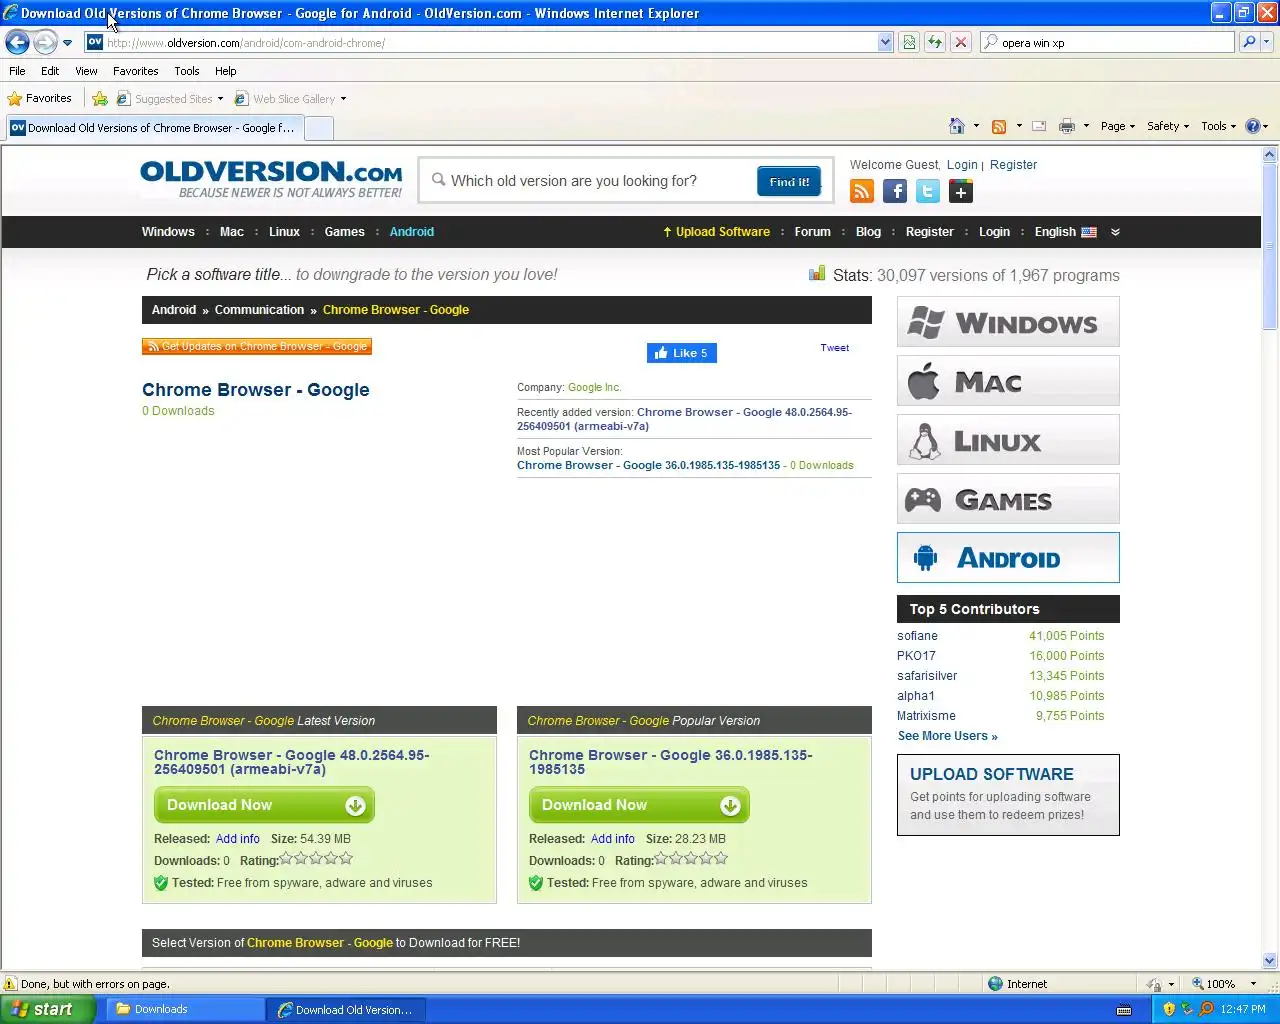The width and height of the screenshot is (1280, 1024).
Task: Open the View menu
Action: coord(86,71)
